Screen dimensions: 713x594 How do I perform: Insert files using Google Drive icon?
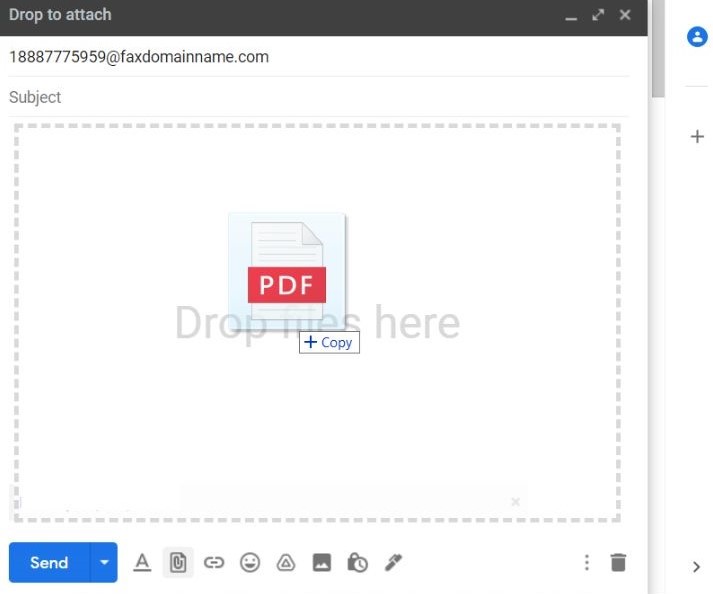click(x=286, y=563)
